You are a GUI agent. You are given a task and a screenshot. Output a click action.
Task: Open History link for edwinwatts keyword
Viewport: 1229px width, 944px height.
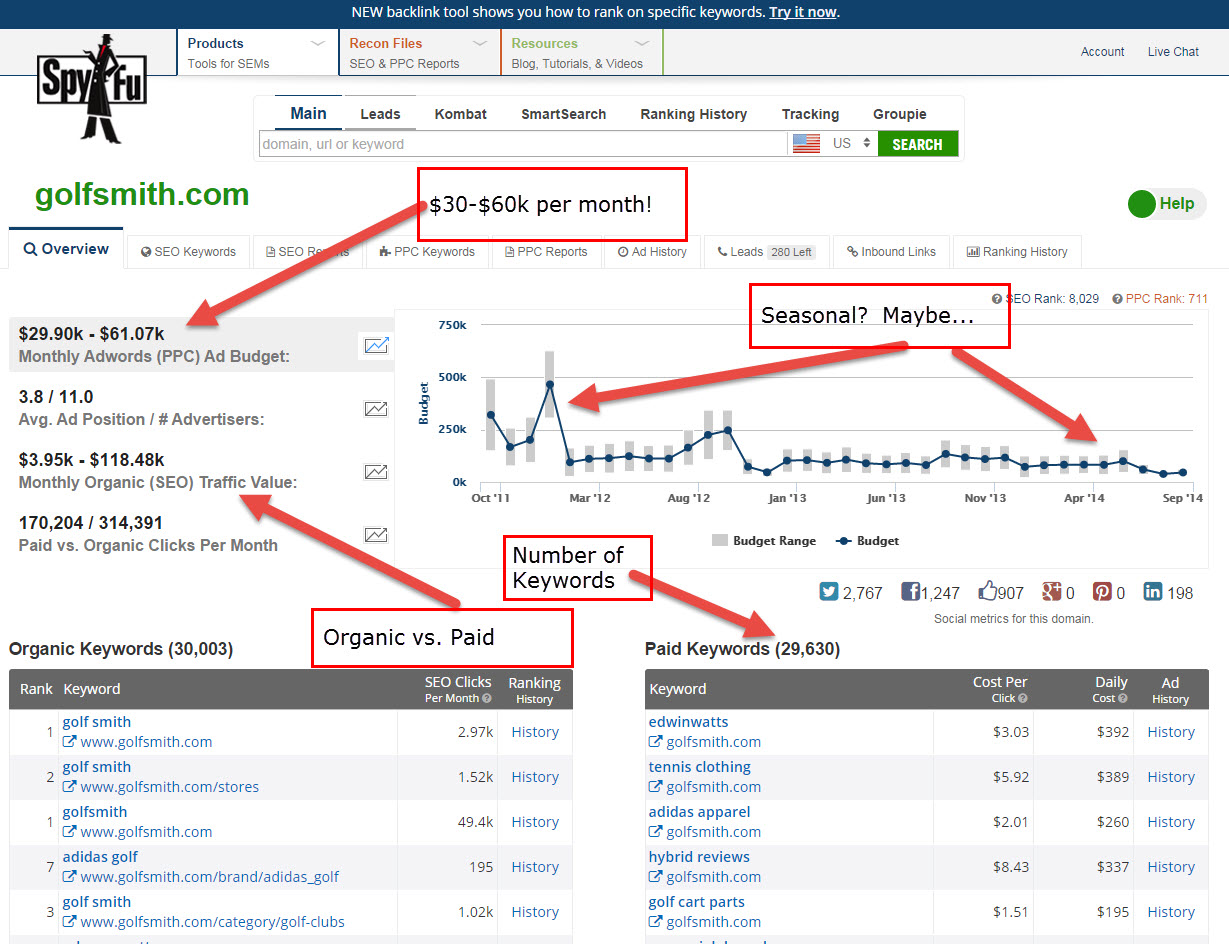1170,732
